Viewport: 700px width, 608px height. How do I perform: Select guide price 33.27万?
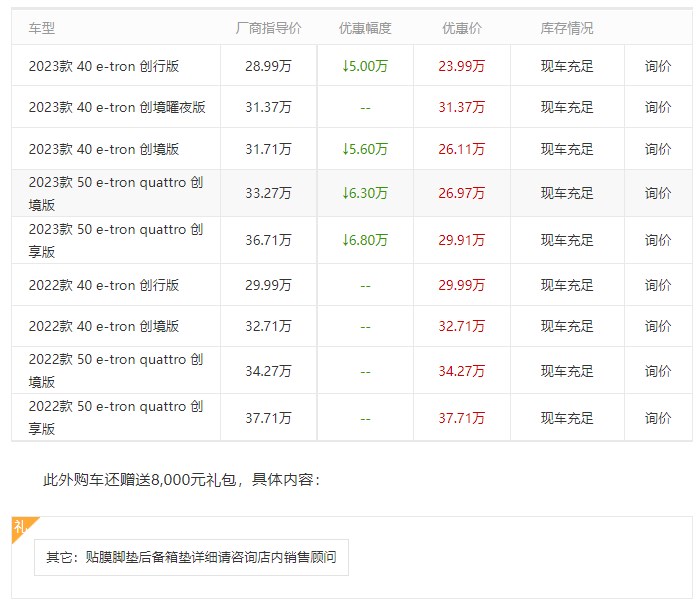pos(268,193)
